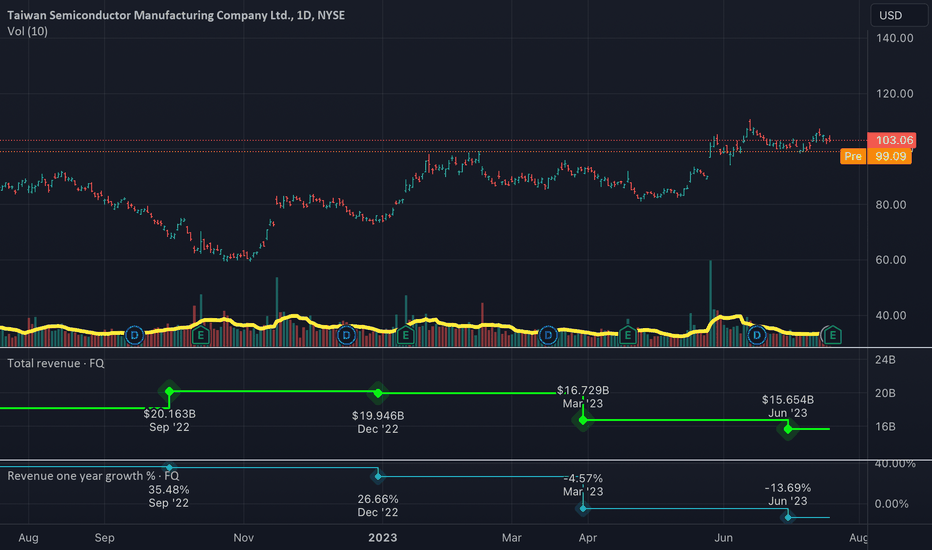The width and height of the screenshot is (932, 550).
Task: Open the USD currency selector
Action: [899, 15]
